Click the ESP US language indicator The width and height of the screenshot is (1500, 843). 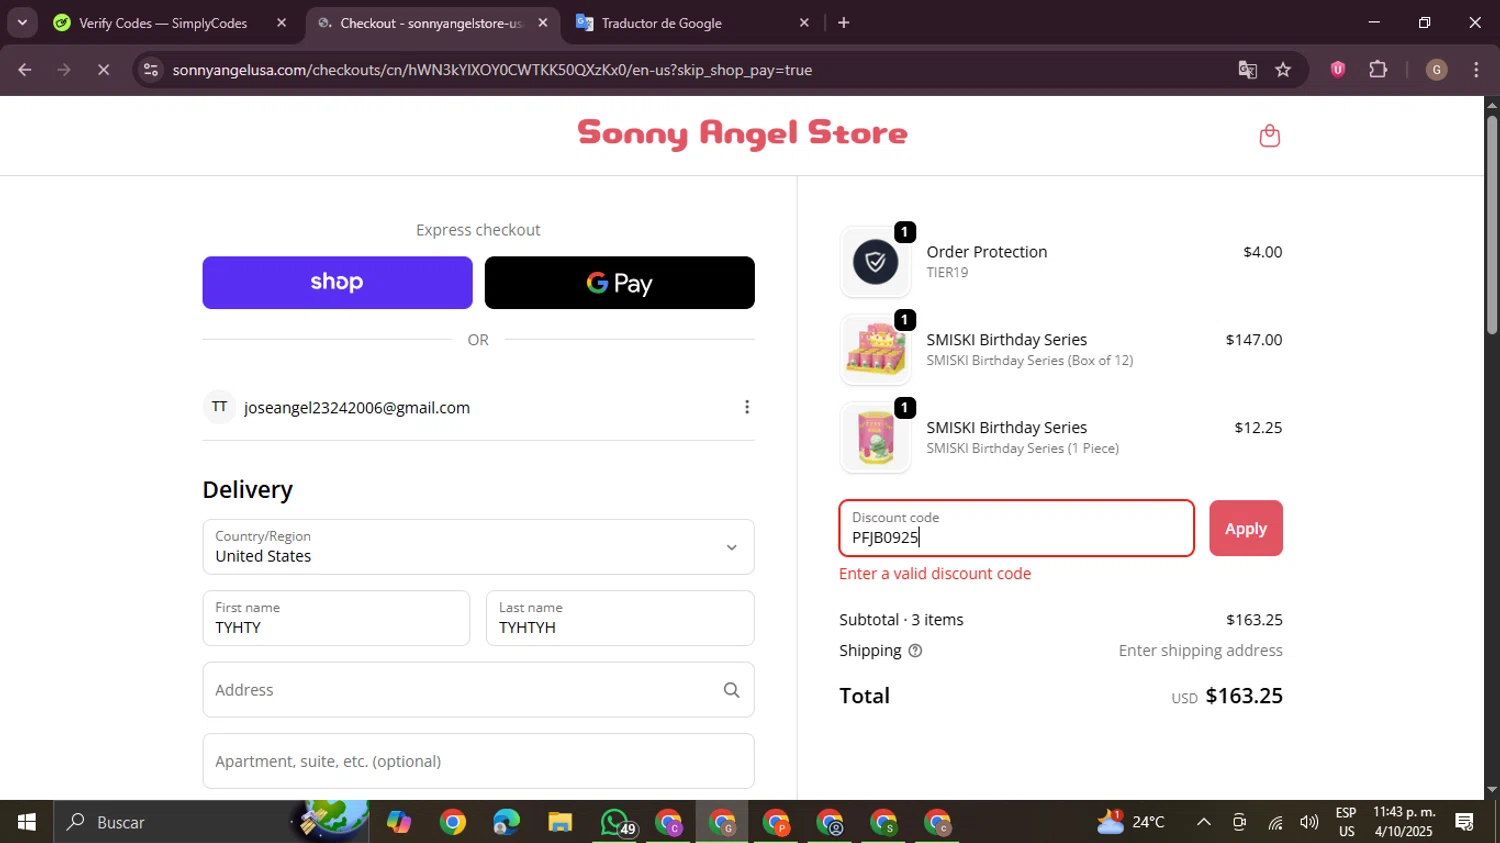1346,822
